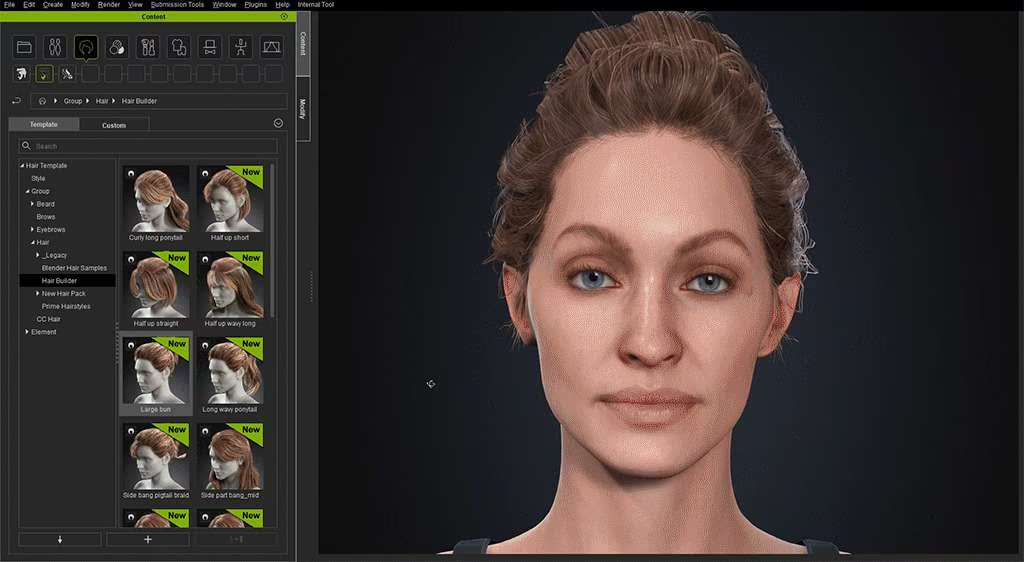Open the Skin materials (spheres) category icon
Viewport: 1024px width, 562px height.
point(117,47)
